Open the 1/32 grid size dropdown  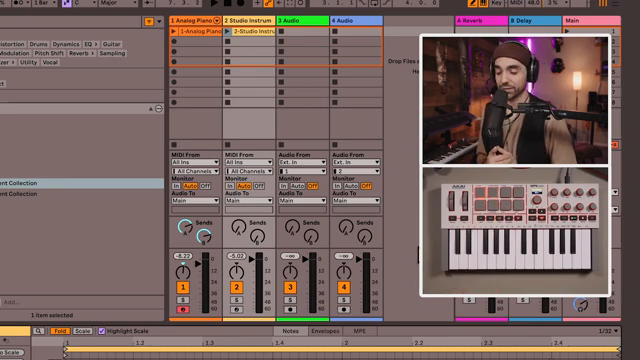[608, 331]
